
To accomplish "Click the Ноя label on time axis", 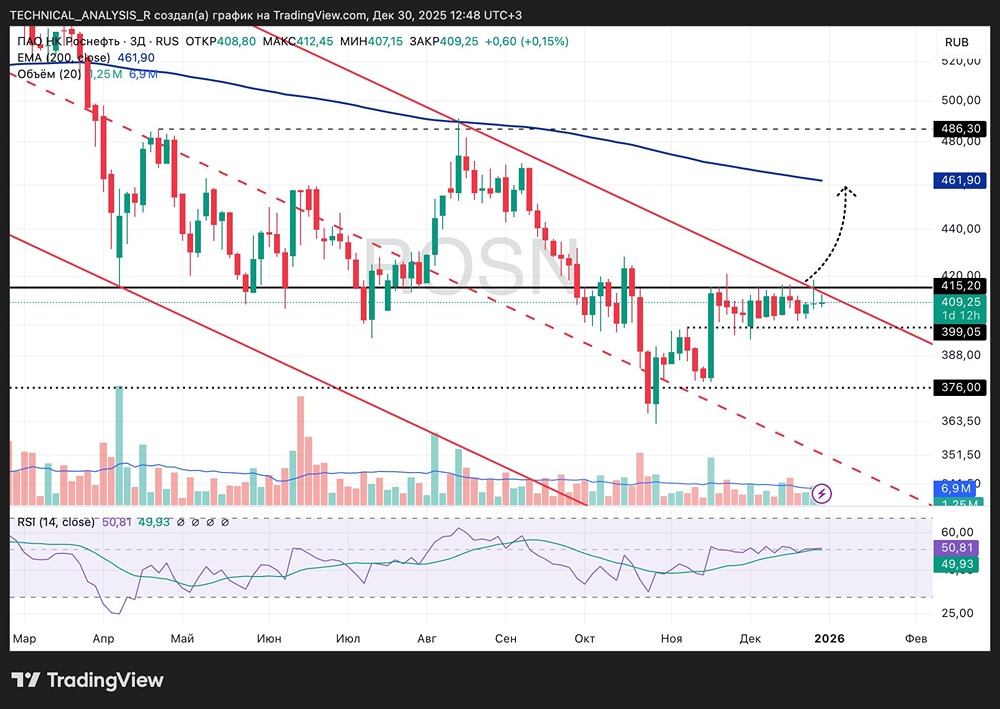I will tap(671, 638).
